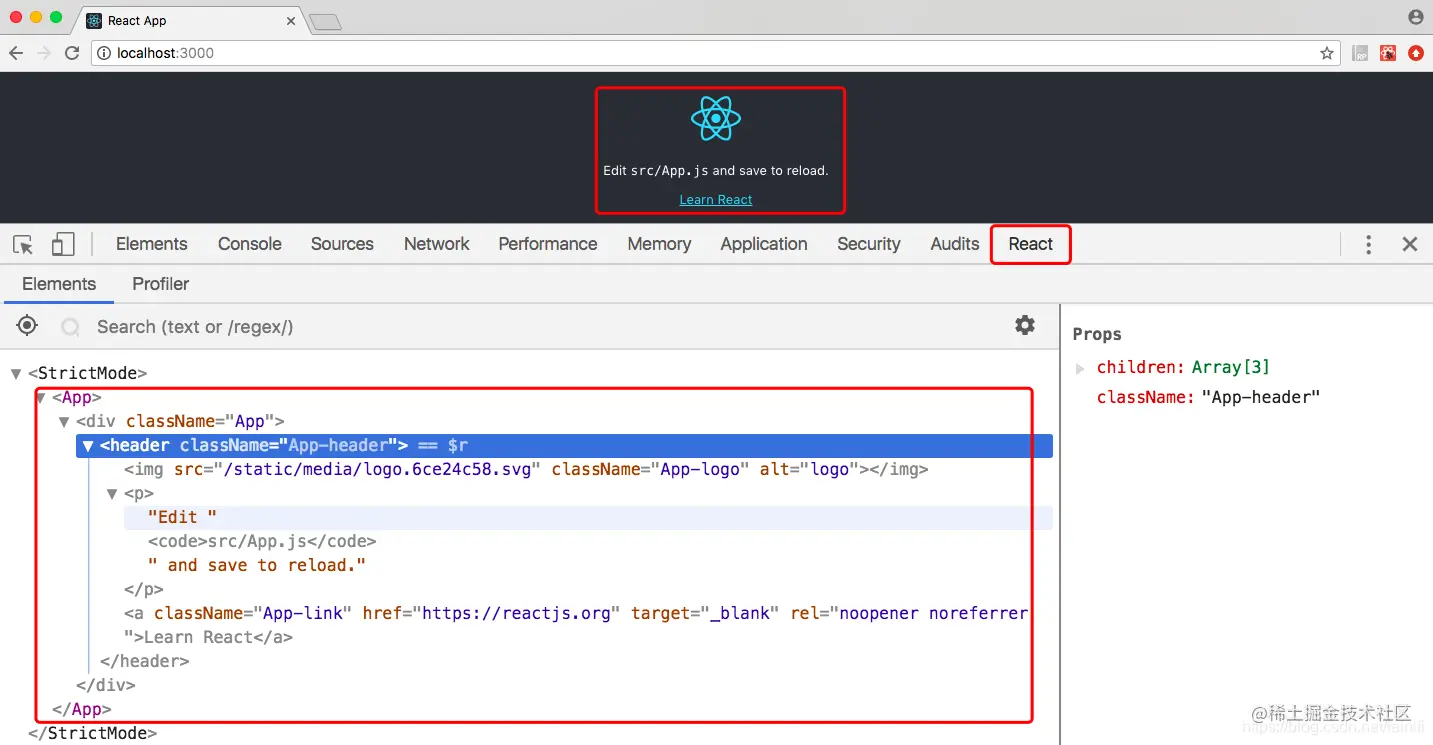Select the "Edit " text node
This screenshot has width=1433, height=745.
click(182, 517)
